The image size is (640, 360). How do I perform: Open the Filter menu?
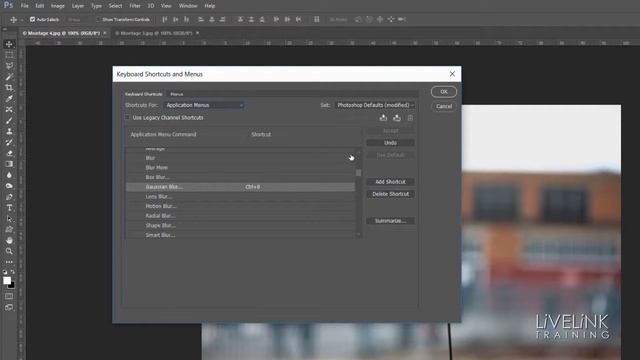(x=135, y=6)
